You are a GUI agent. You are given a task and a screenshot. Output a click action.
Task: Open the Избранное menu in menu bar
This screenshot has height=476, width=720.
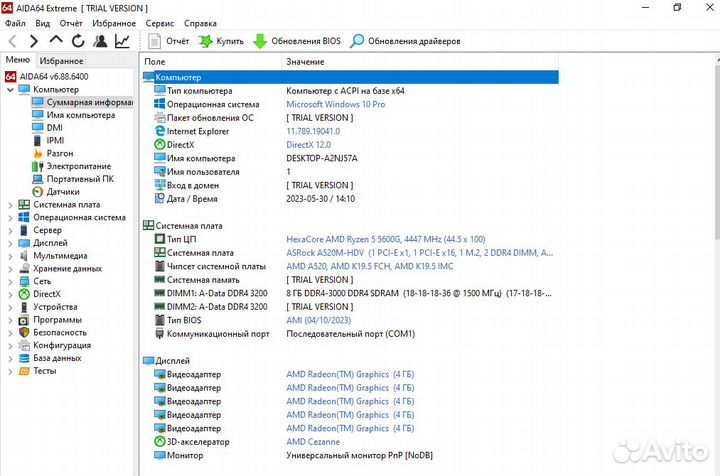coord(114,23)
